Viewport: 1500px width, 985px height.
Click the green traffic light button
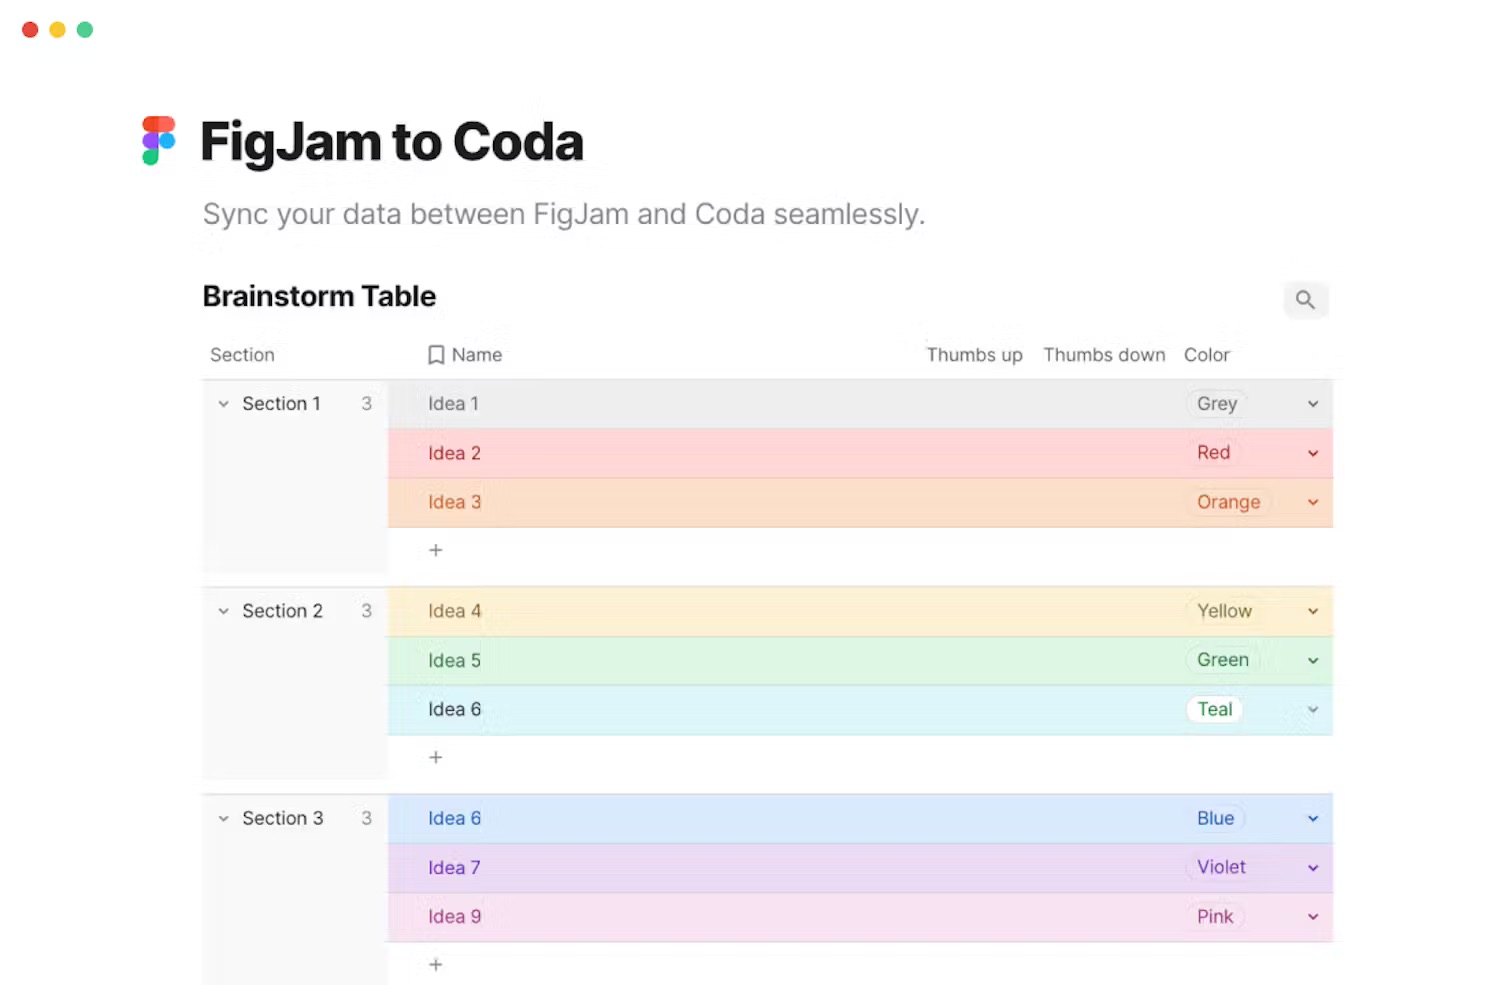tap(85, 29)
